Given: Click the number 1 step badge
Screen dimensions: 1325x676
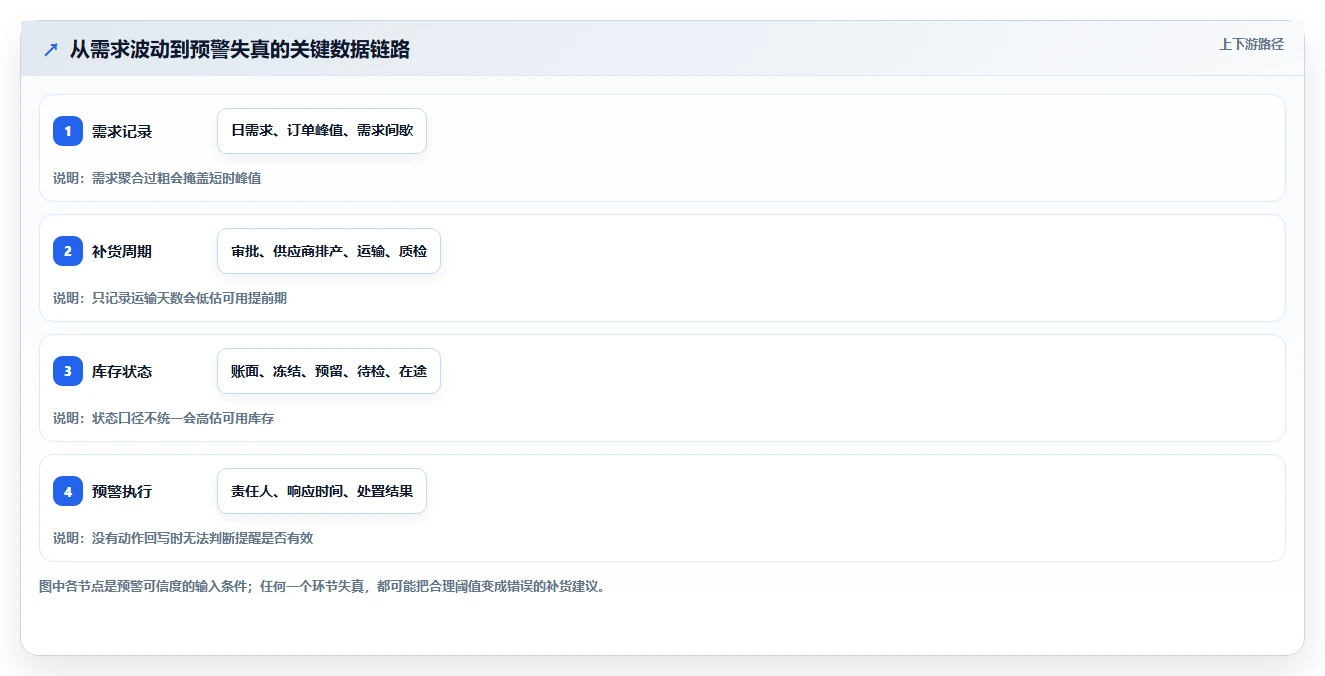Looking at the screenshot, I should tap(68, 131).
